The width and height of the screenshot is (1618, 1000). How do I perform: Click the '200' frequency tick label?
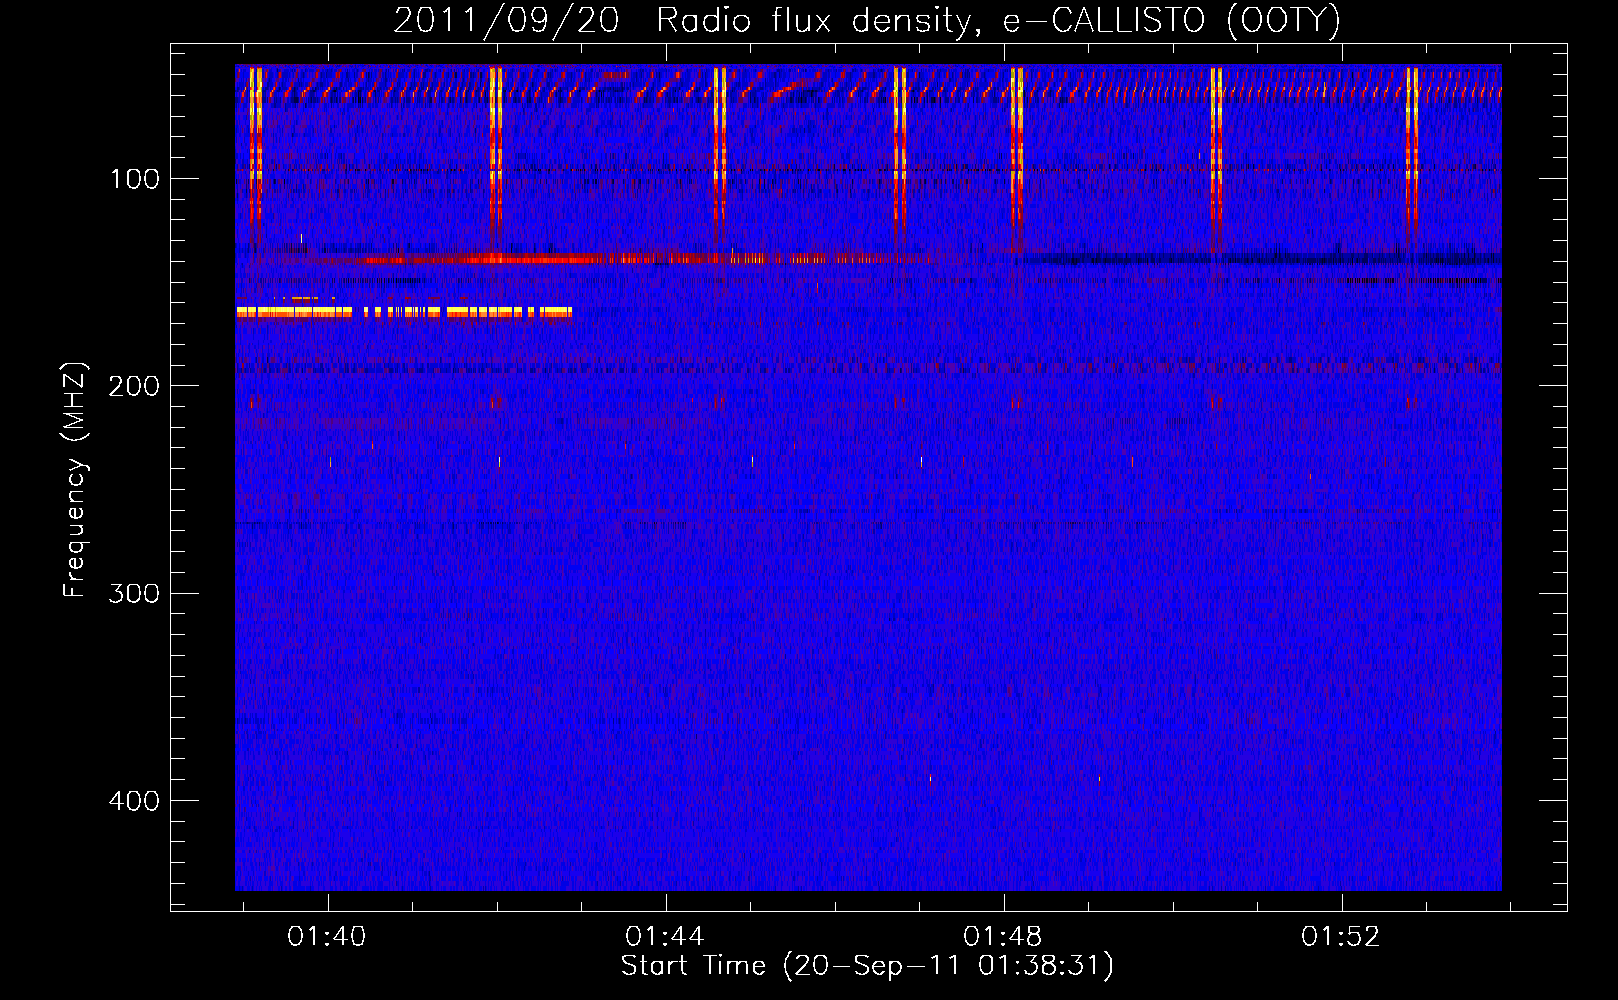tap(134, 386)
